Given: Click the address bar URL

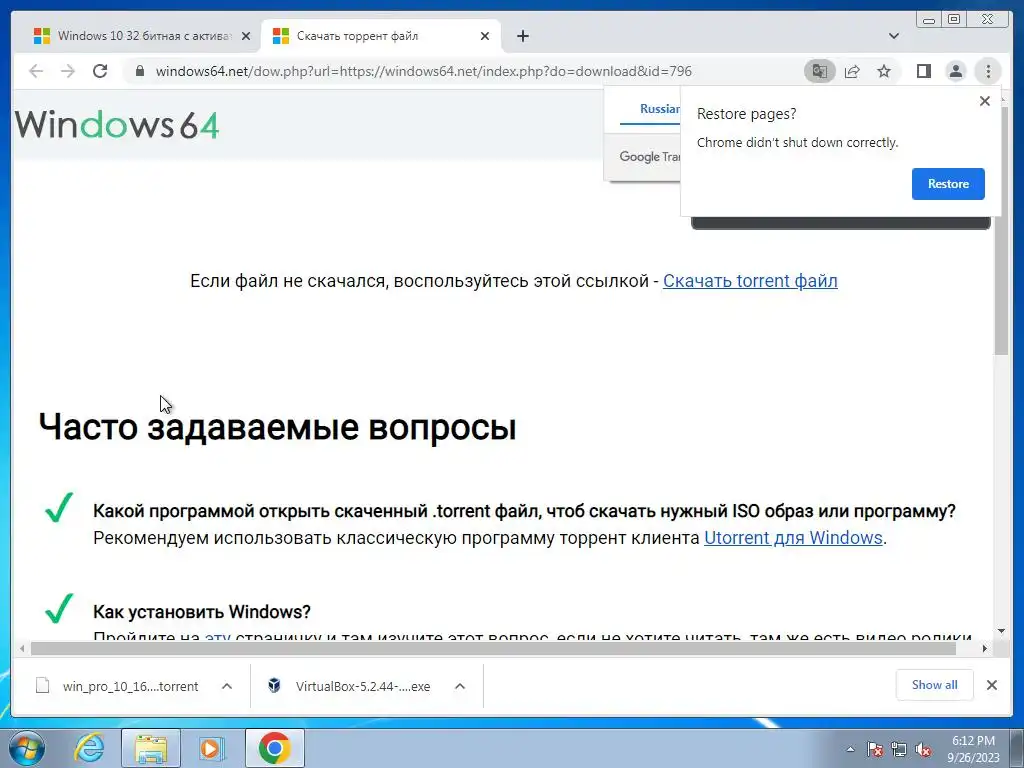Looking at the screenshot, I should 423,71.
